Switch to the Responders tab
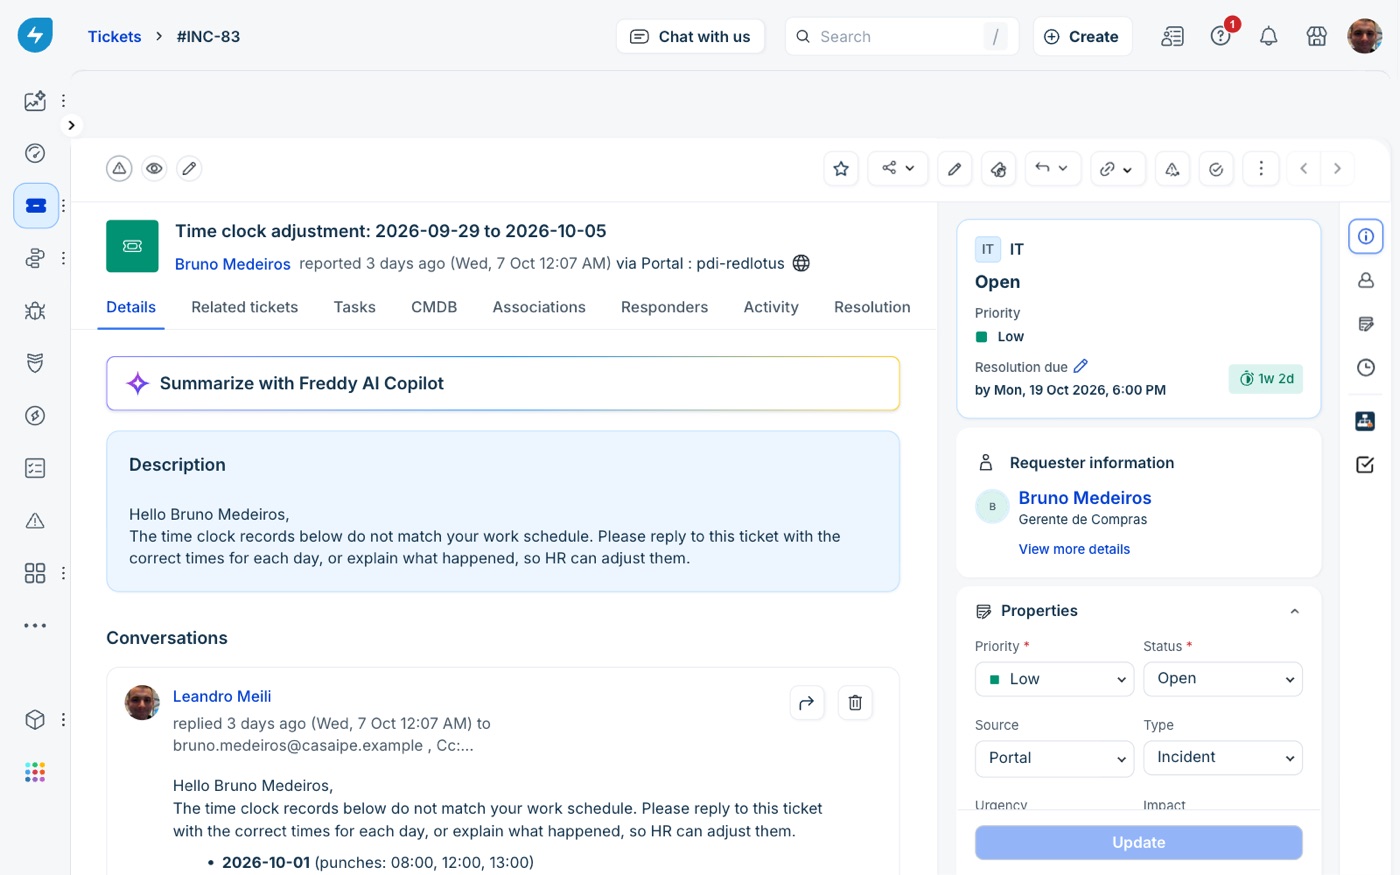This screenshot has width=1400, height=875. [x=664, y=307]
